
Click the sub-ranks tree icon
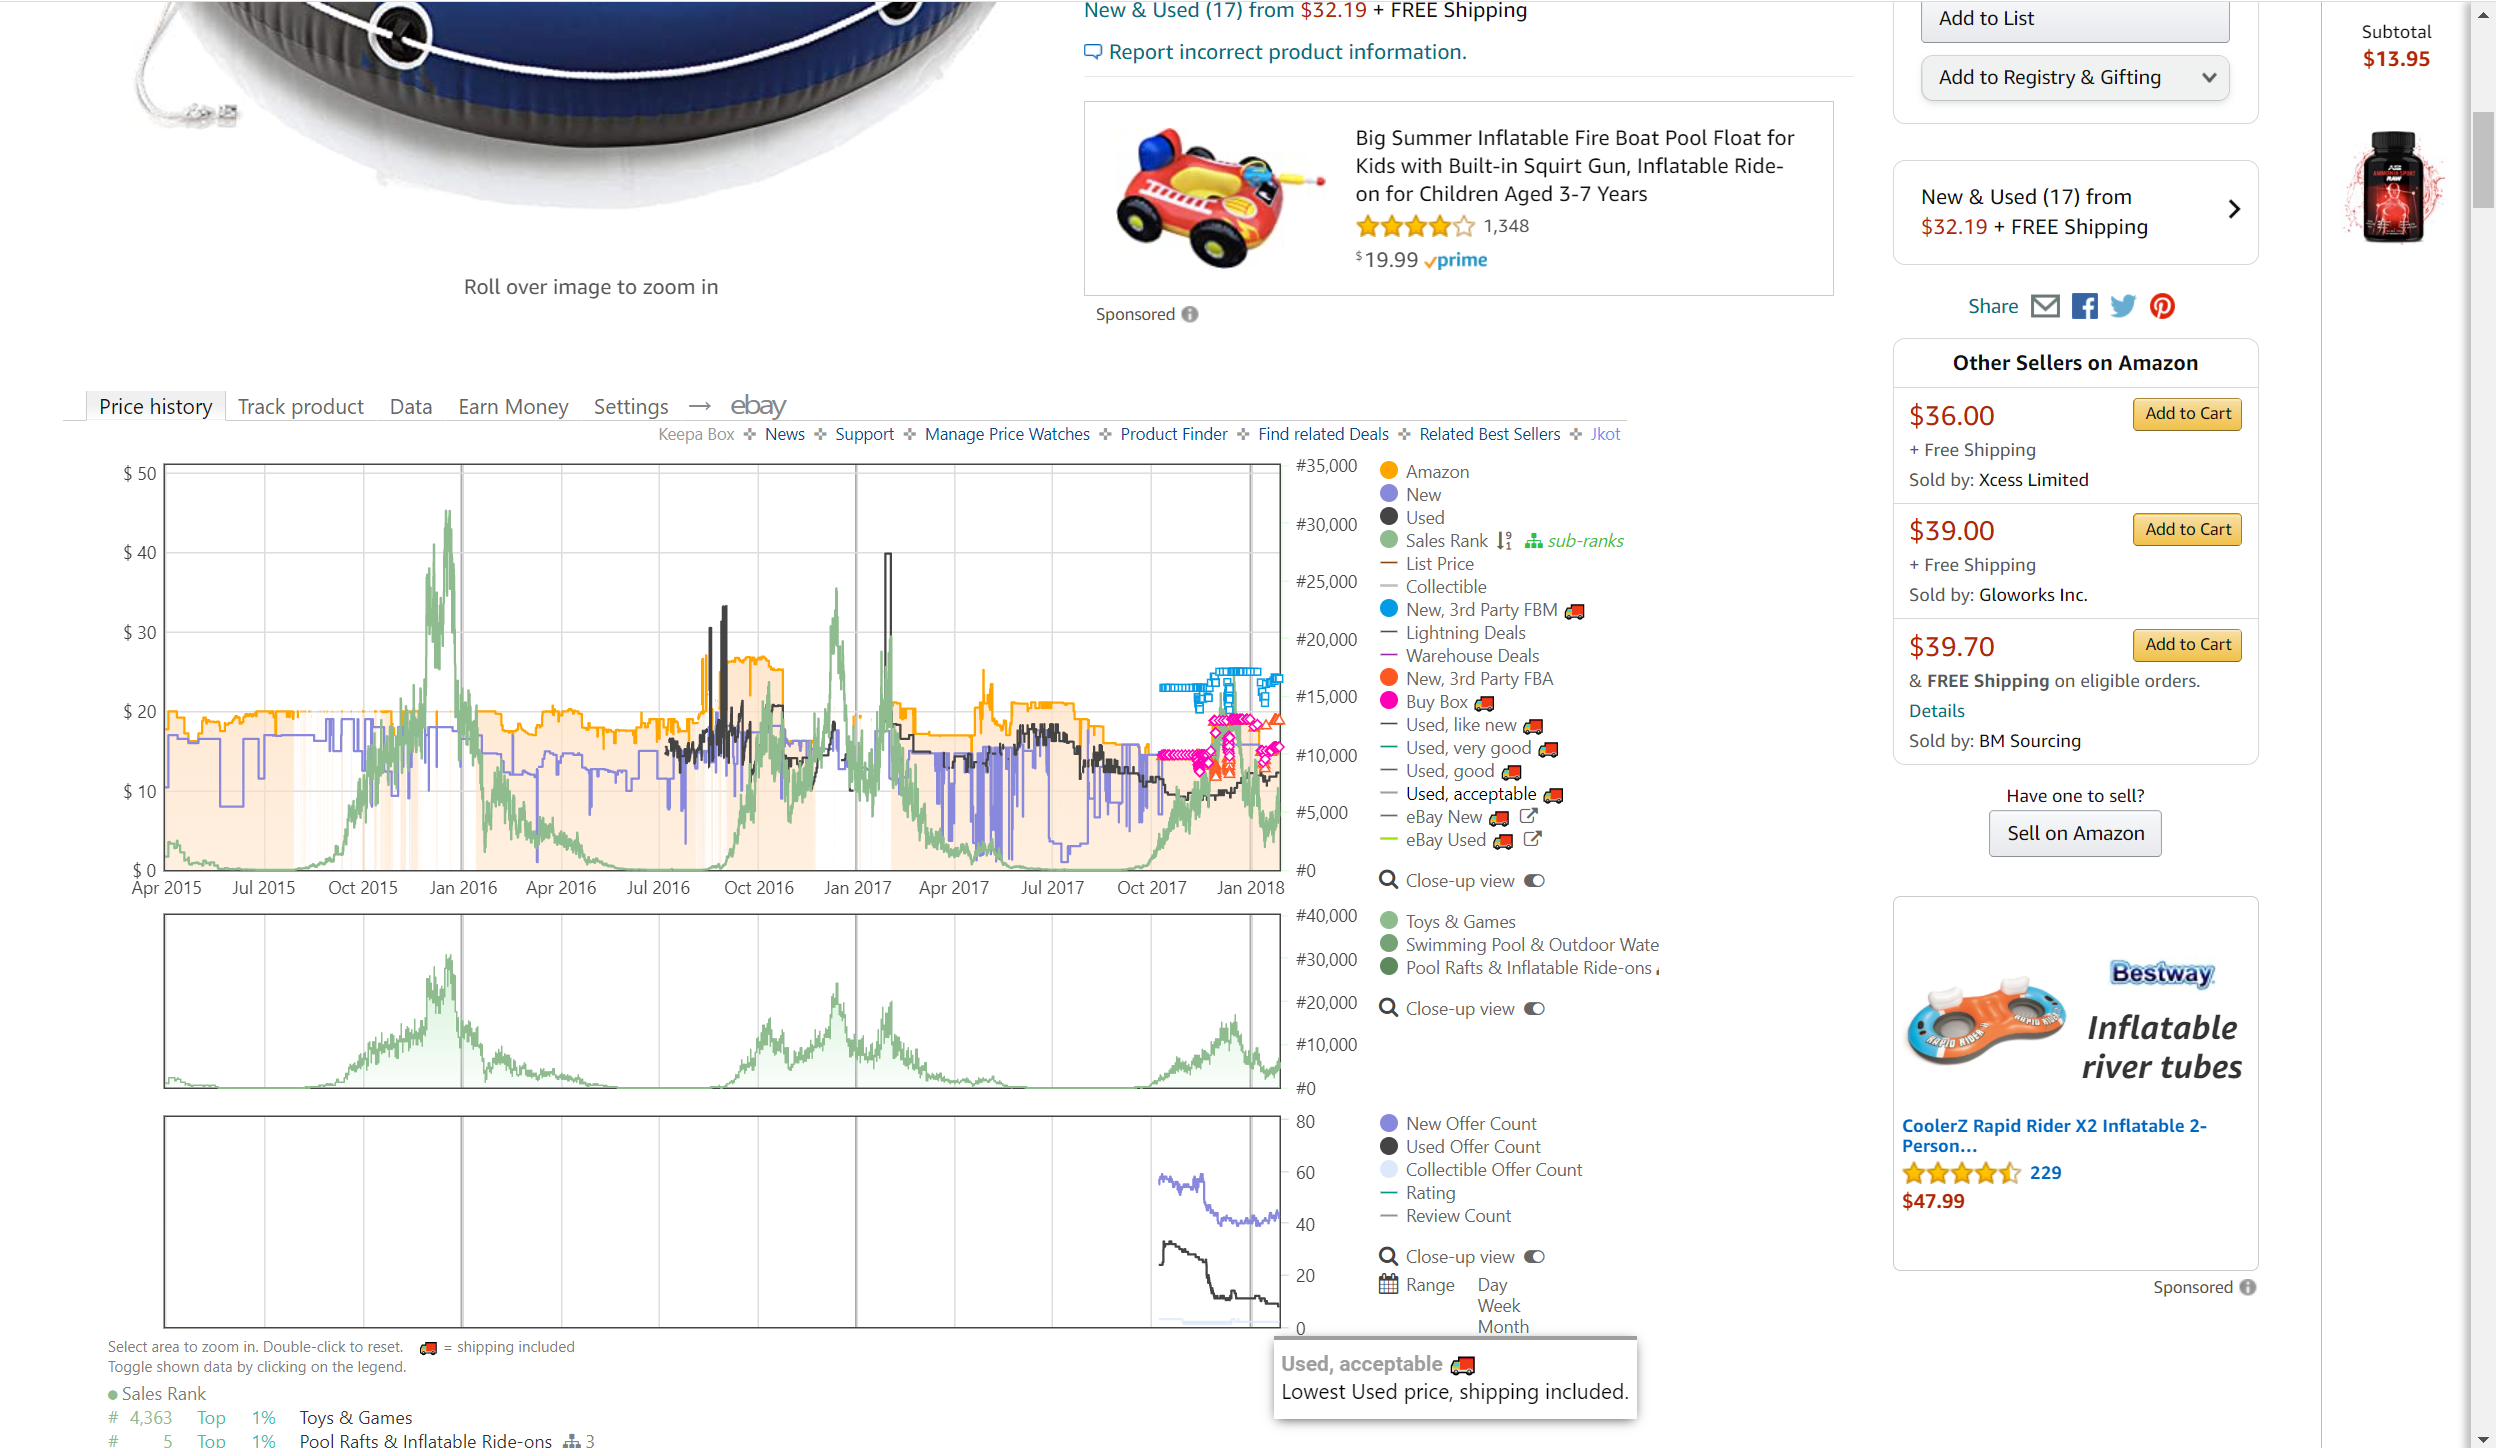[1533, 541]
